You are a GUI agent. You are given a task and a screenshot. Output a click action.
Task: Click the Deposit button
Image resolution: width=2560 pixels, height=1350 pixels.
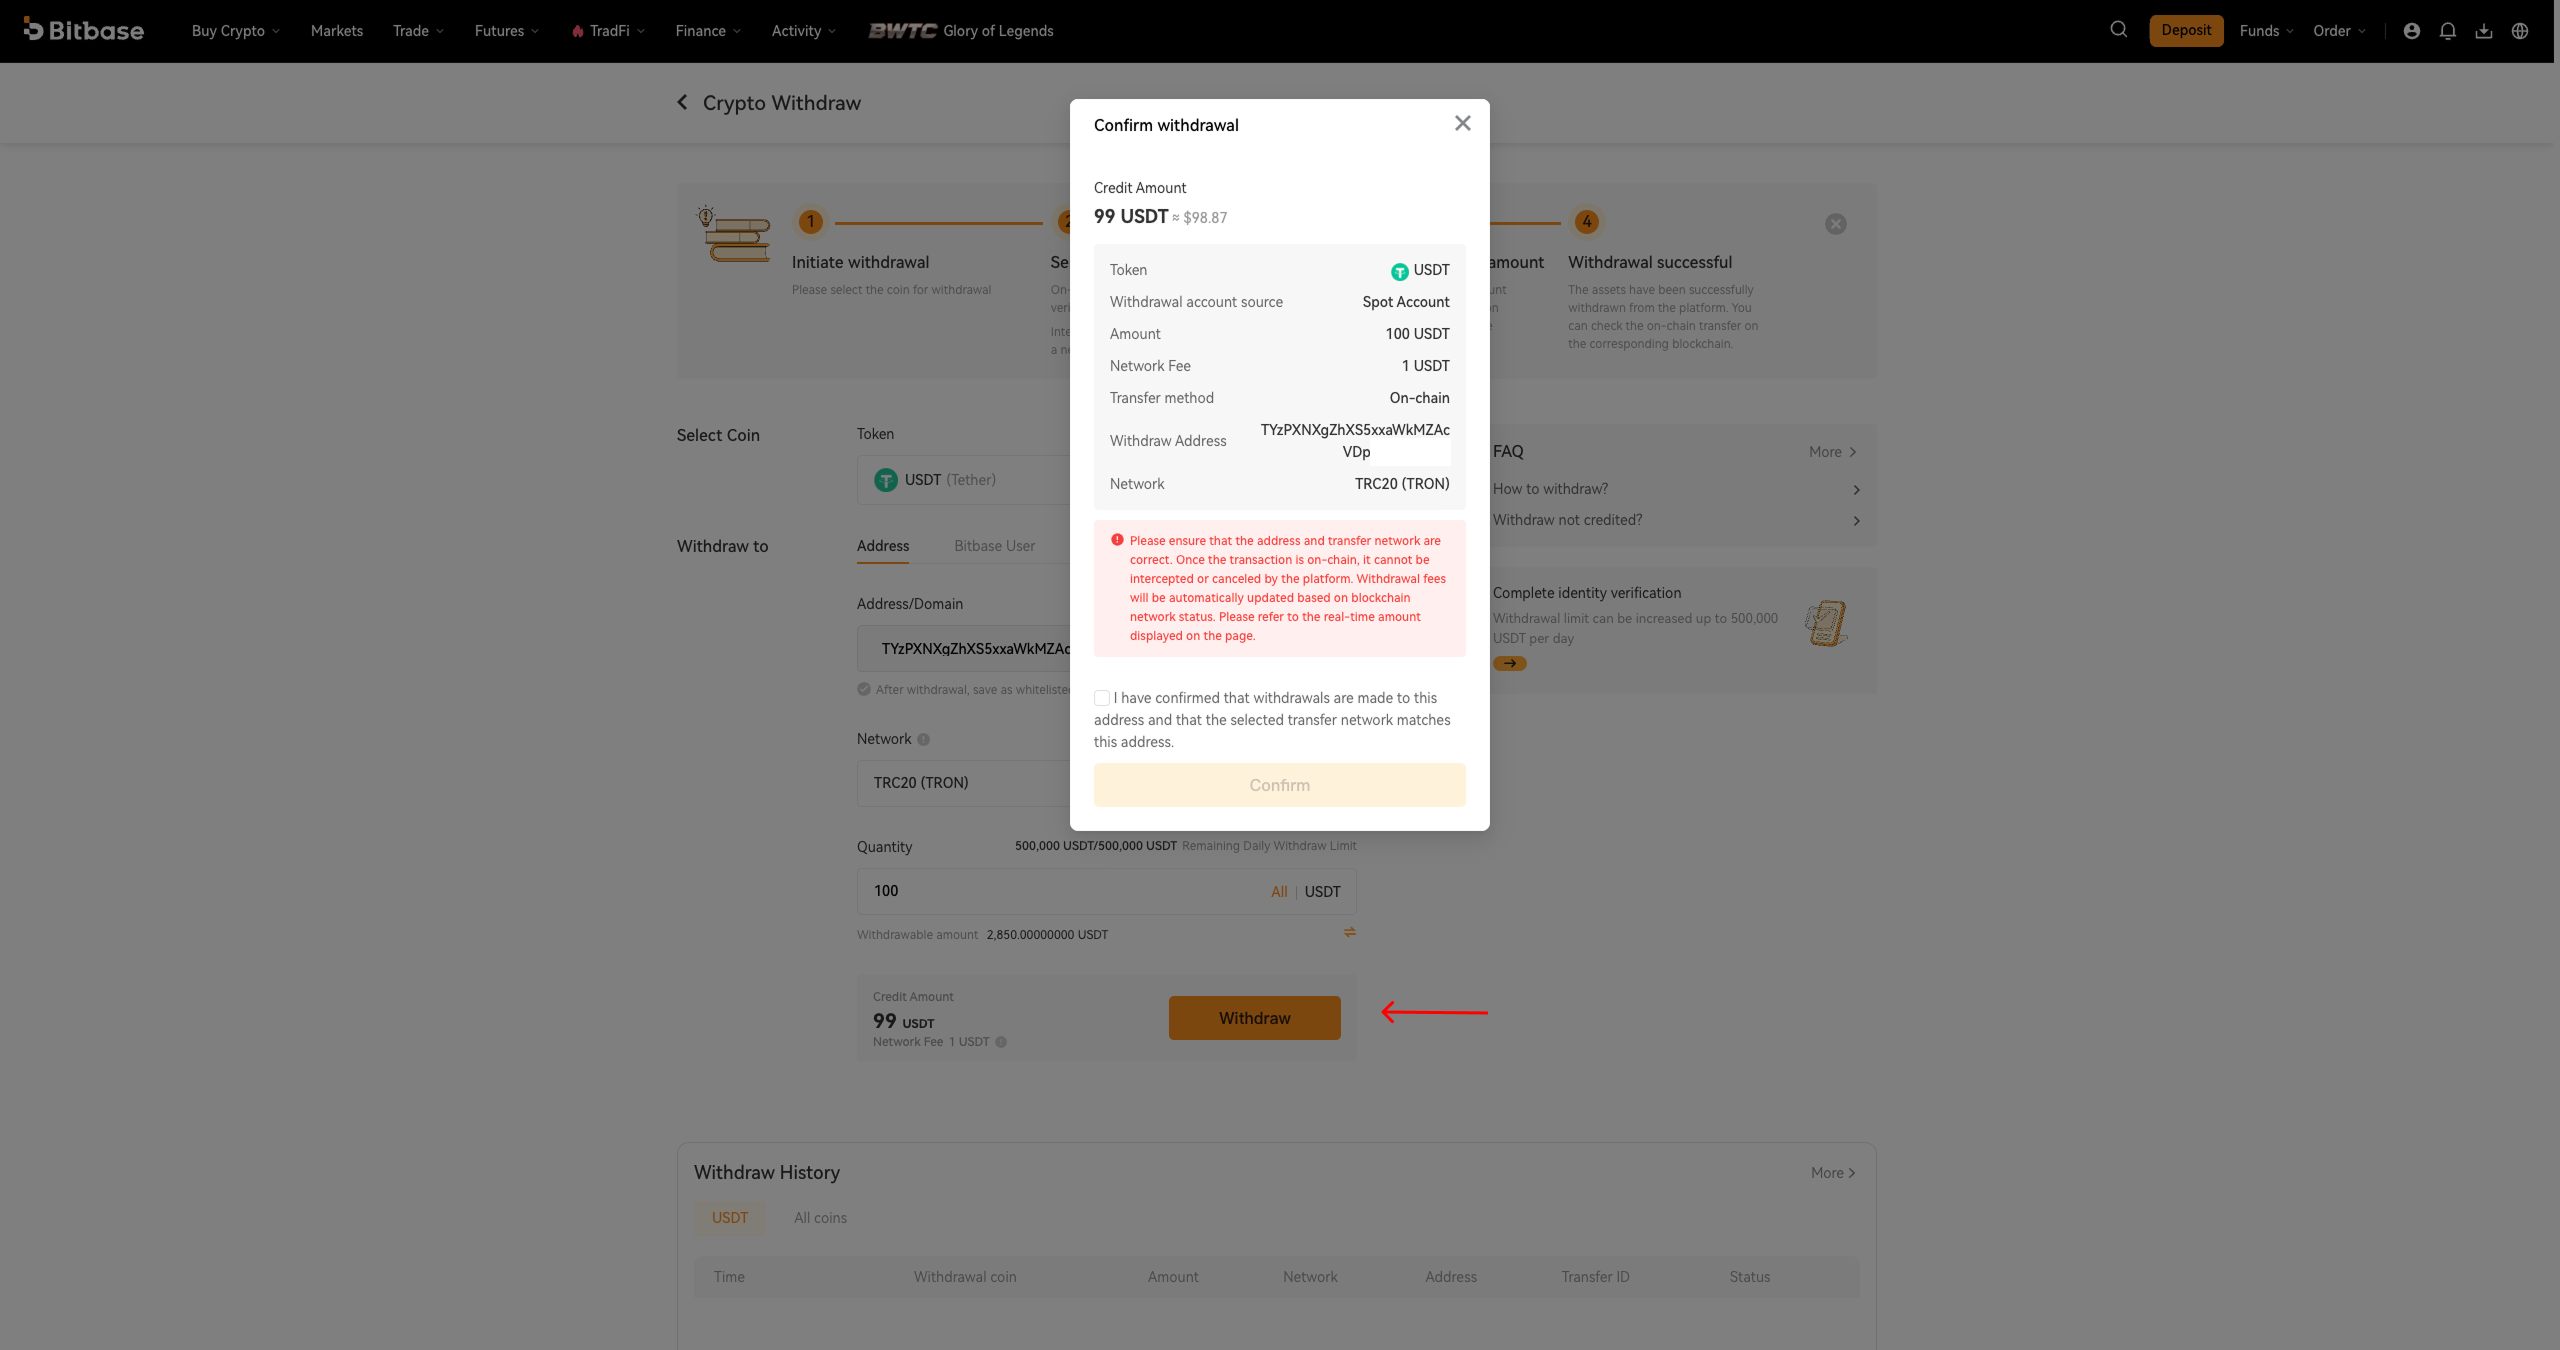[x=2186, y=30]
